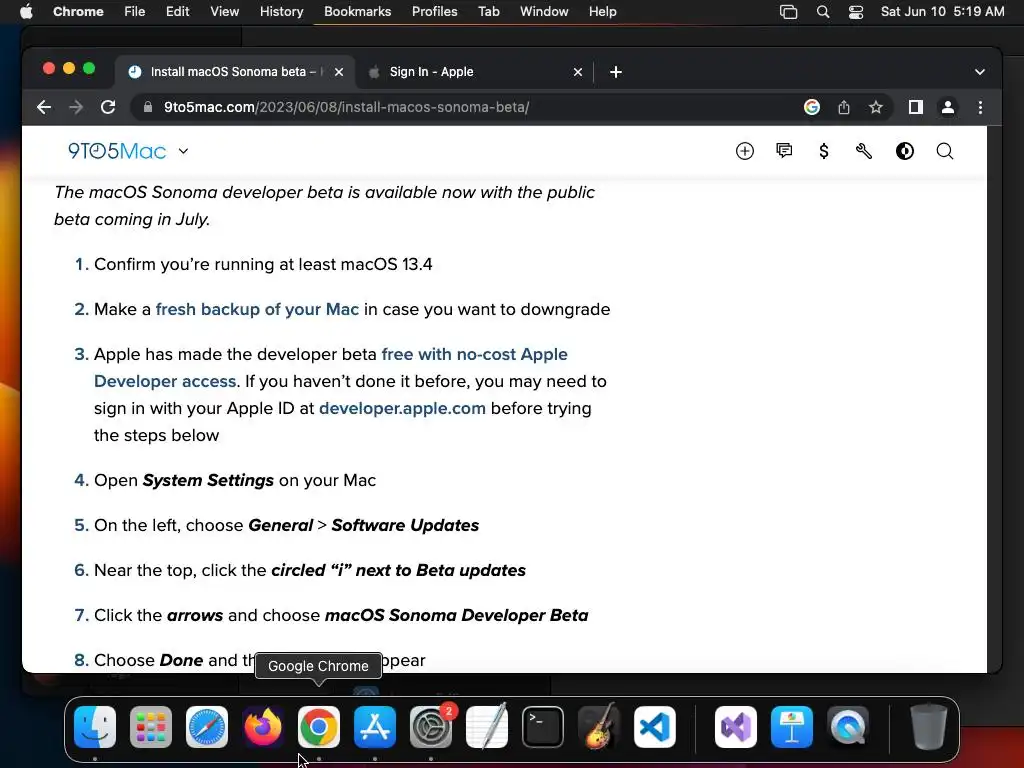Open fresh backup of your Mac link
This screenshot has width=1024, height=768.
coord(257,309)
